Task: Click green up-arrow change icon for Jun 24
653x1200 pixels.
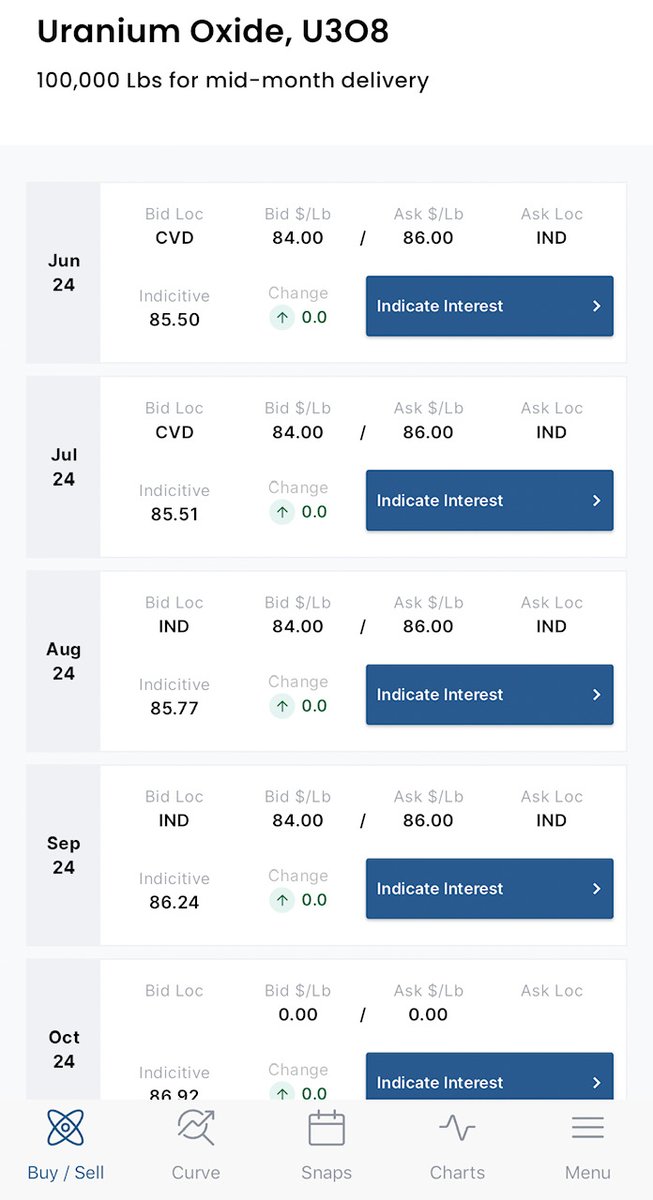Action: click(x=282, y=318)
